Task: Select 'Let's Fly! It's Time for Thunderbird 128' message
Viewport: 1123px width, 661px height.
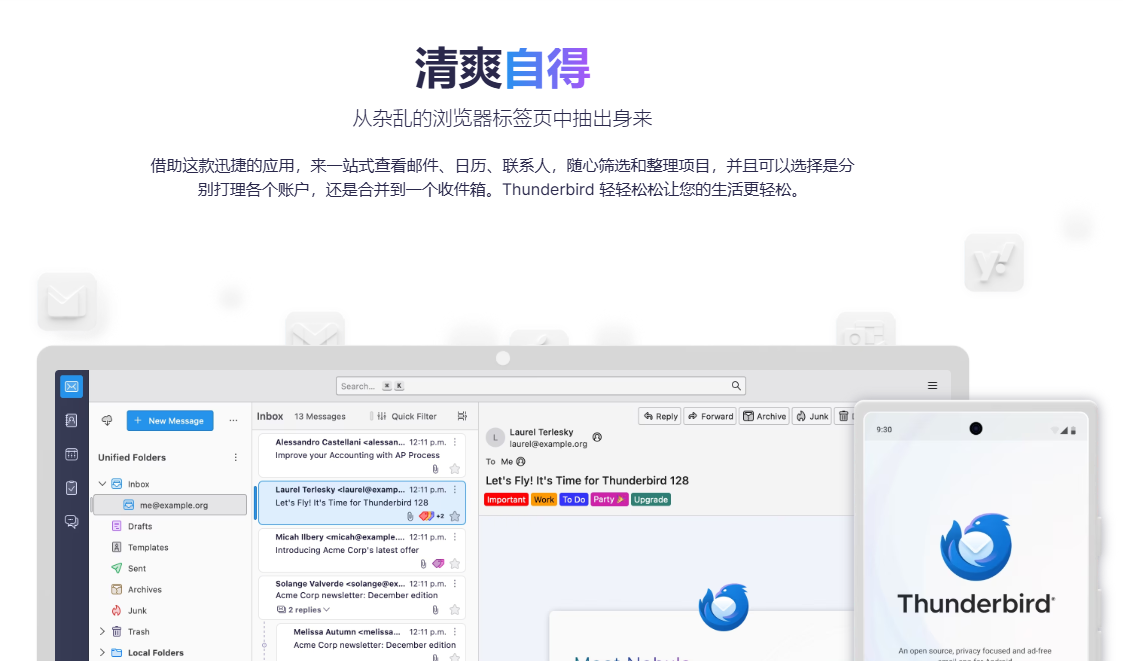Action: click(362, 503)
